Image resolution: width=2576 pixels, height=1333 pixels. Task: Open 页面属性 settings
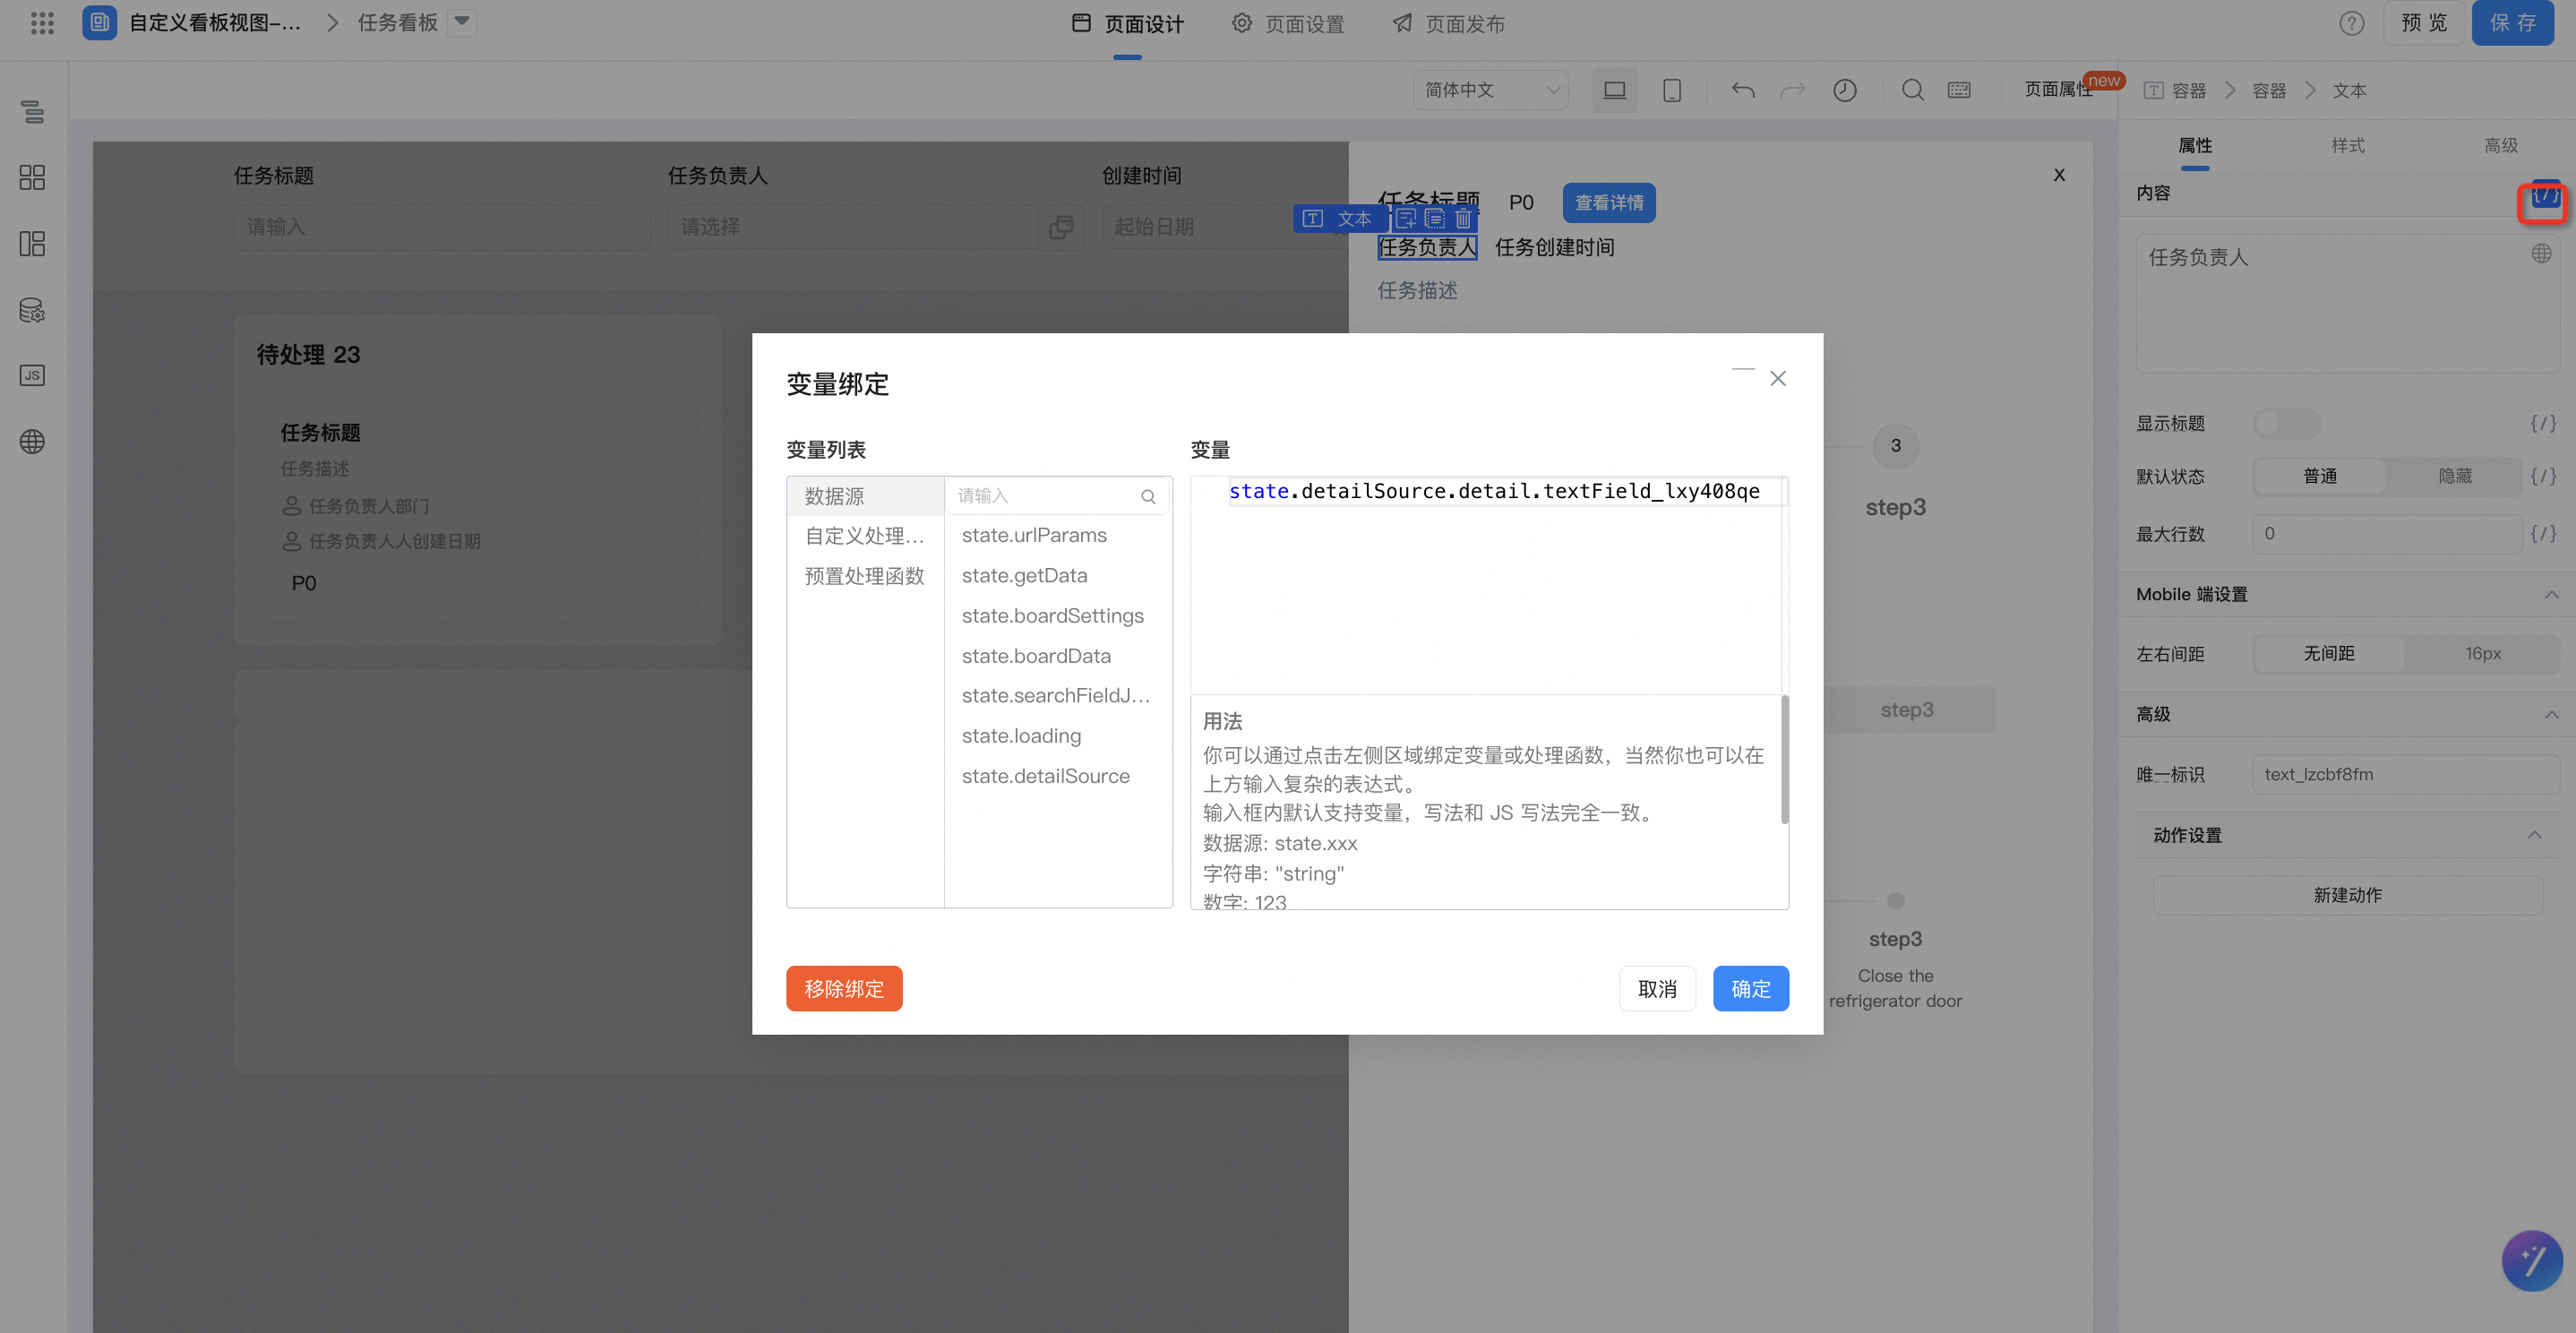[2059, 90]
